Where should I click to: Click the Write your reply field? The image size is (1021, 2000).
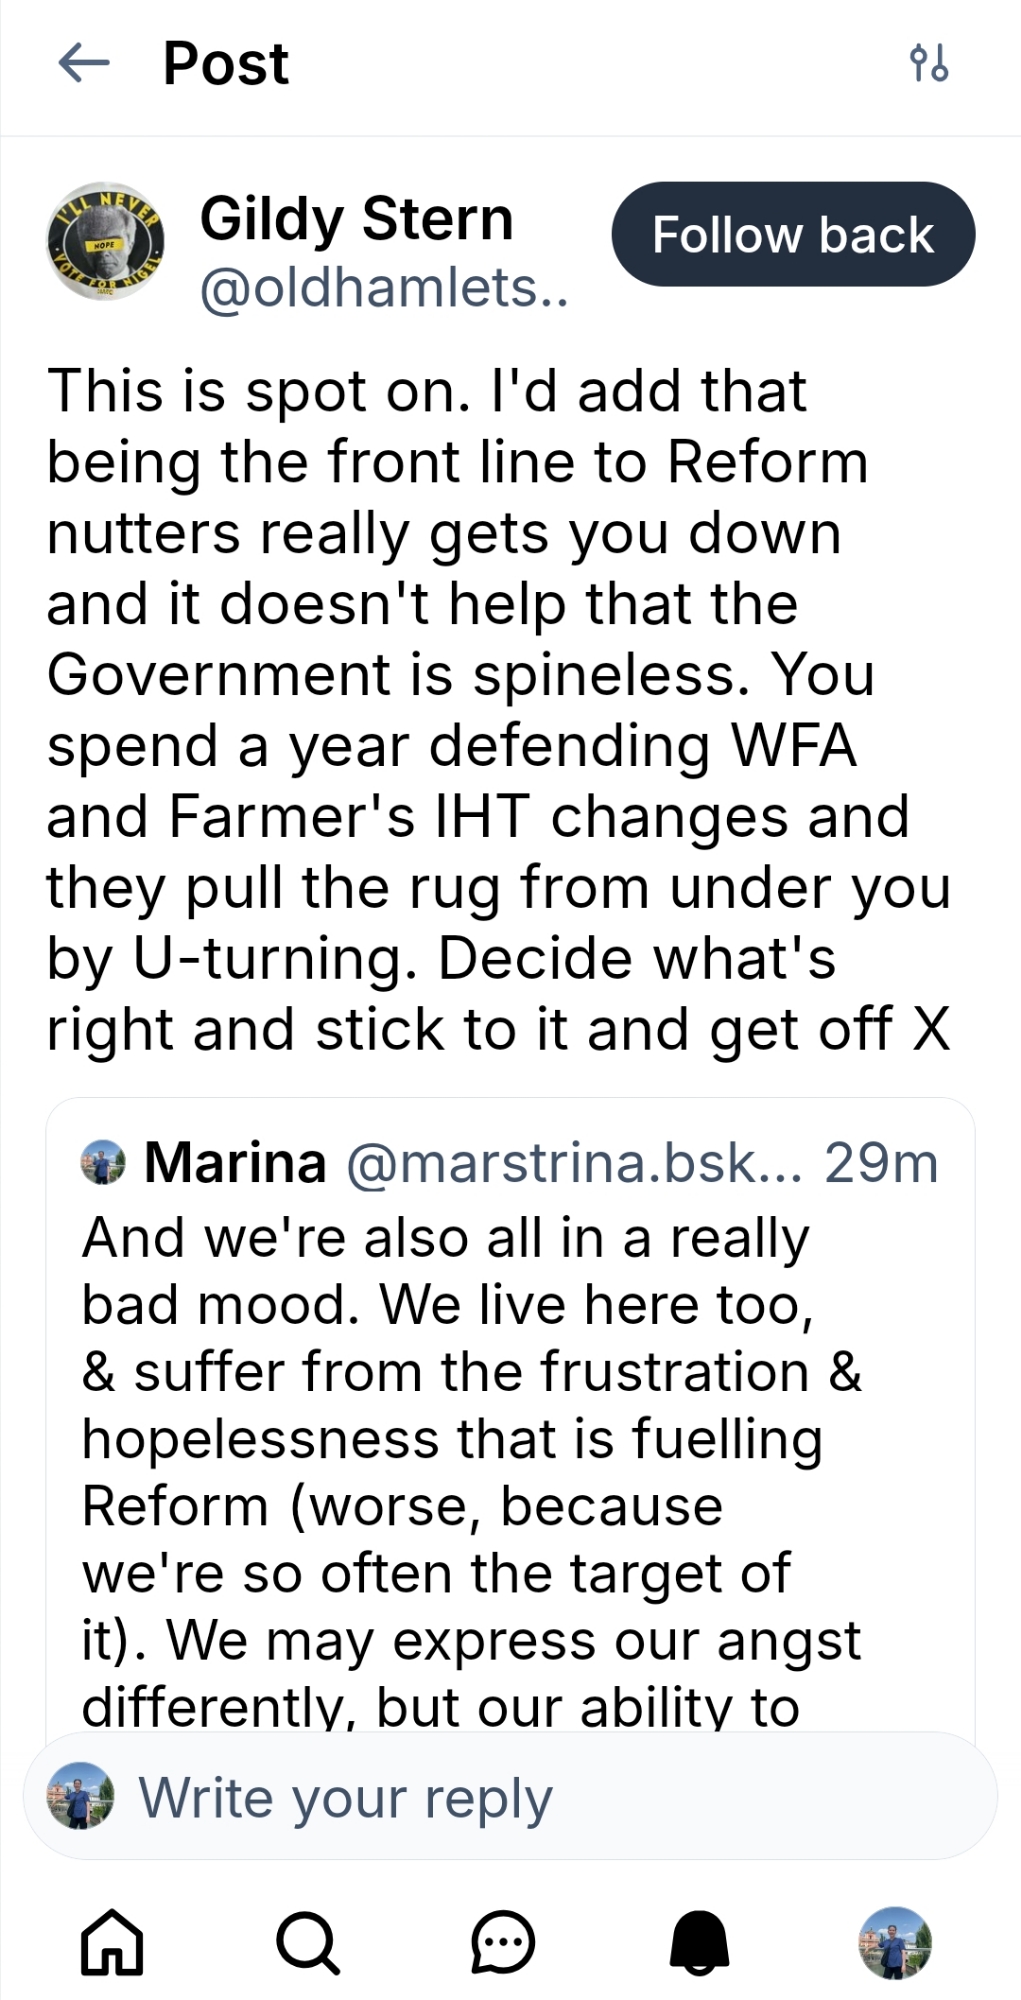point(540,1798)
